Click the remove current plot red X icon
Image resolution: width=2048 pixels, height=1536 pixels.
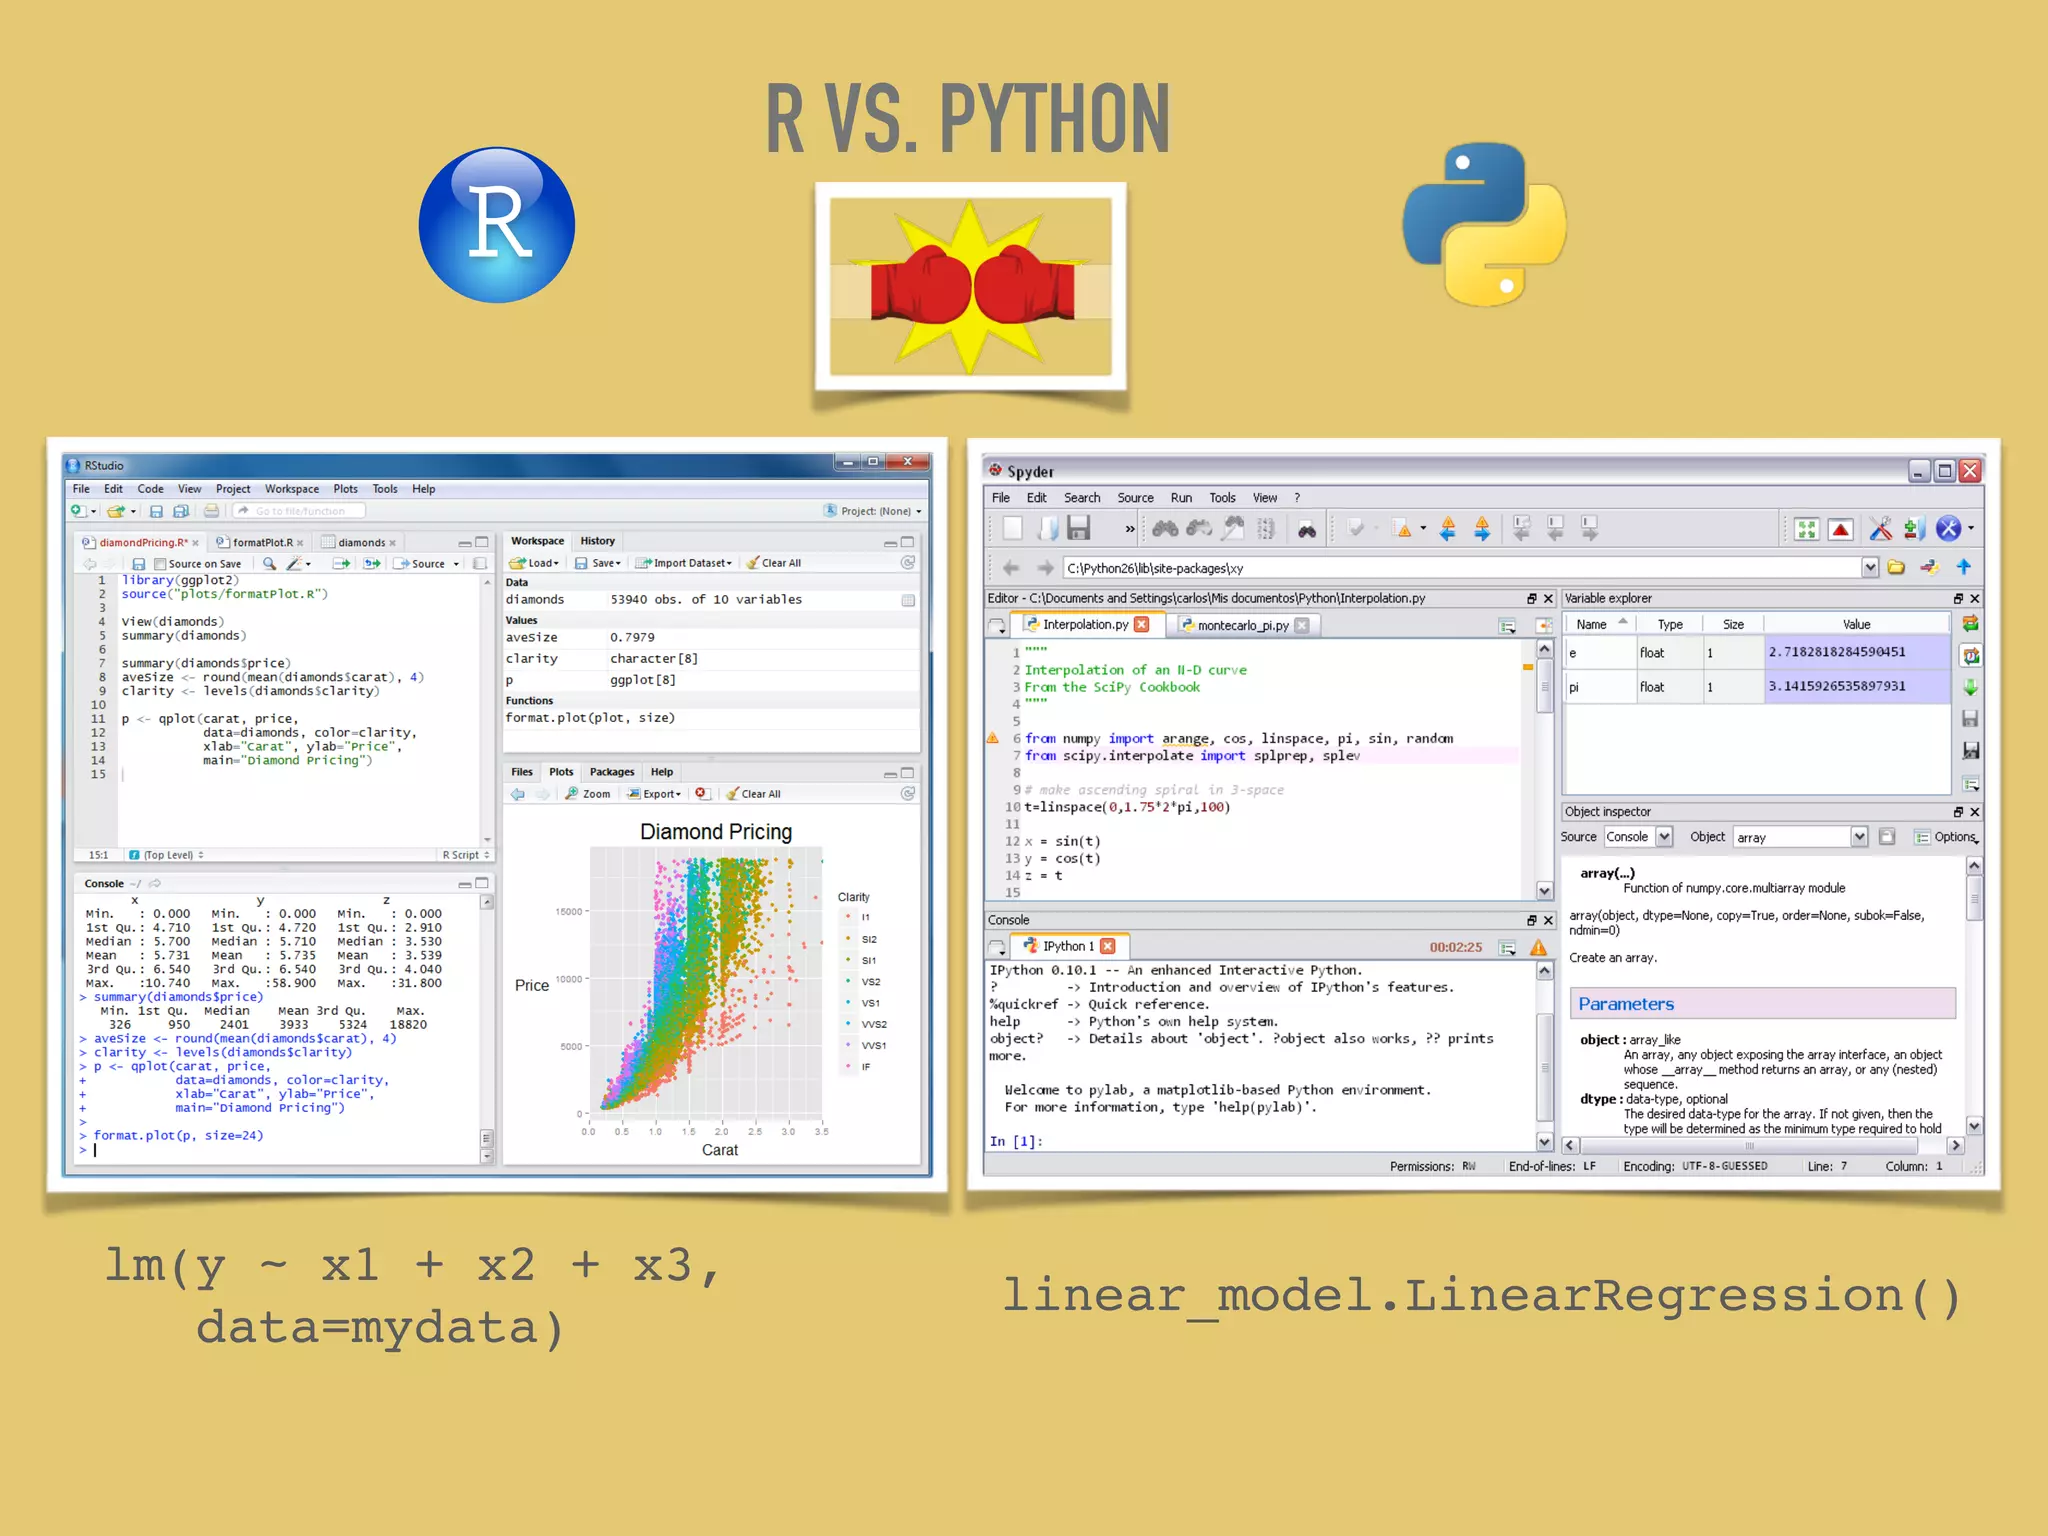(x=702, y=793)
